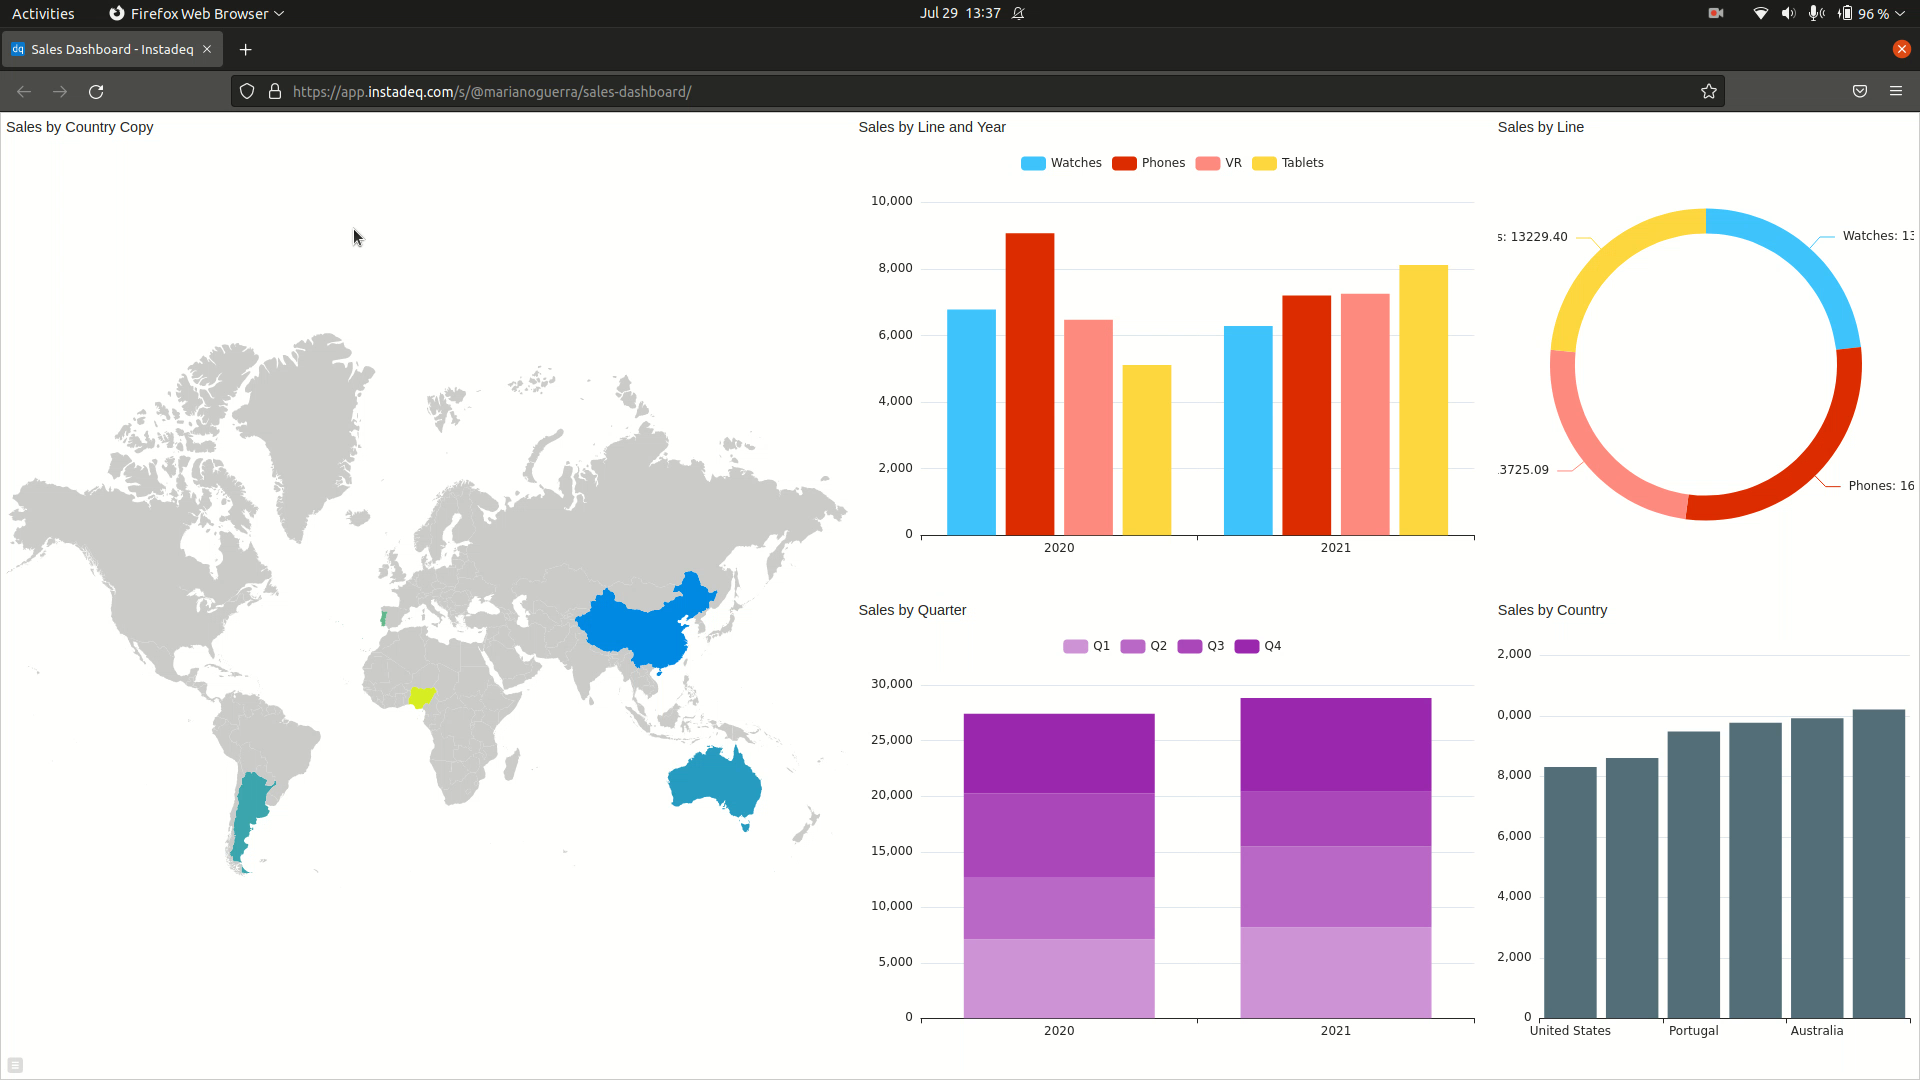The height and width of the screenshot is (1080, 1920).
Task: Click the 2021 Tablets yellow bar
Action: 1423,400
